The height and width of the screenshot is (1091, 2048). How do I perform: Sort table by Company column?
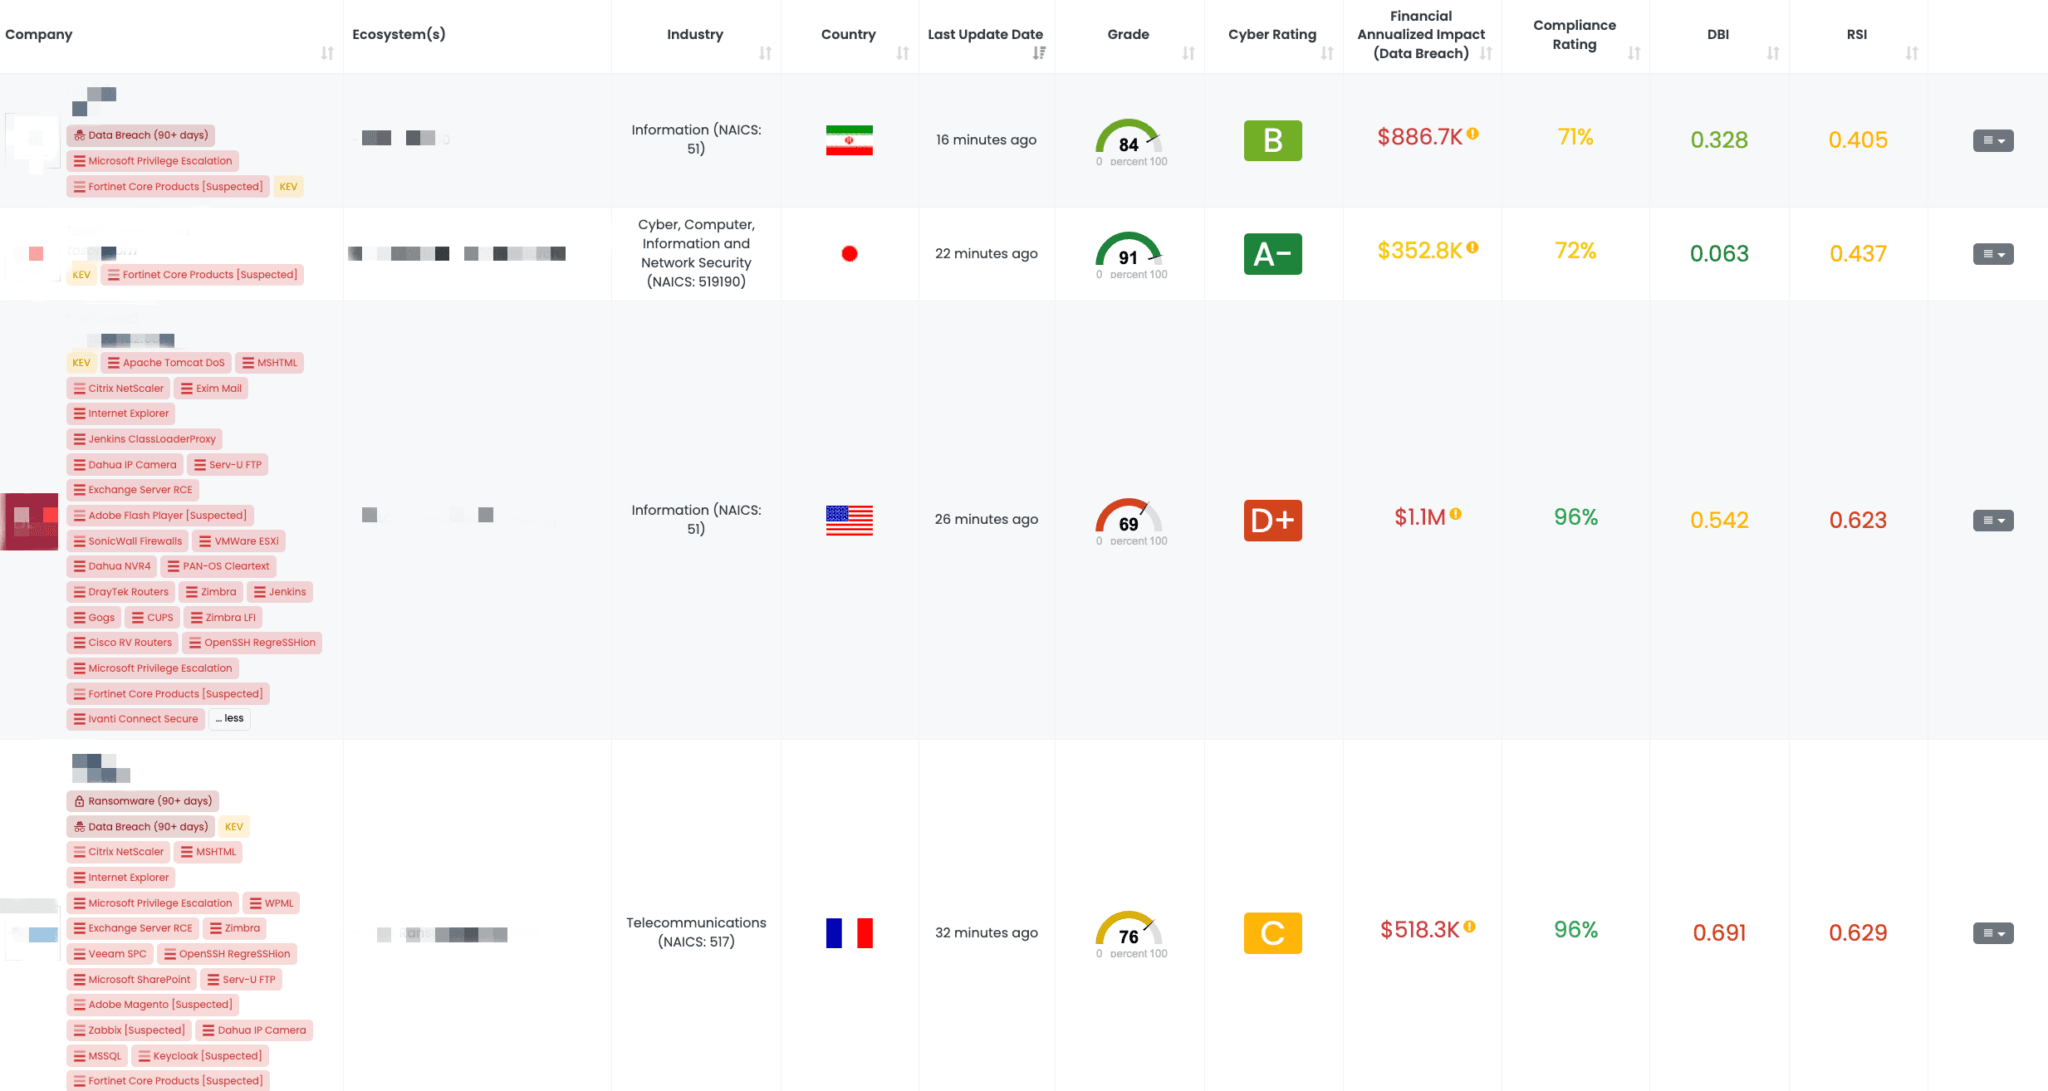[327, 53]
